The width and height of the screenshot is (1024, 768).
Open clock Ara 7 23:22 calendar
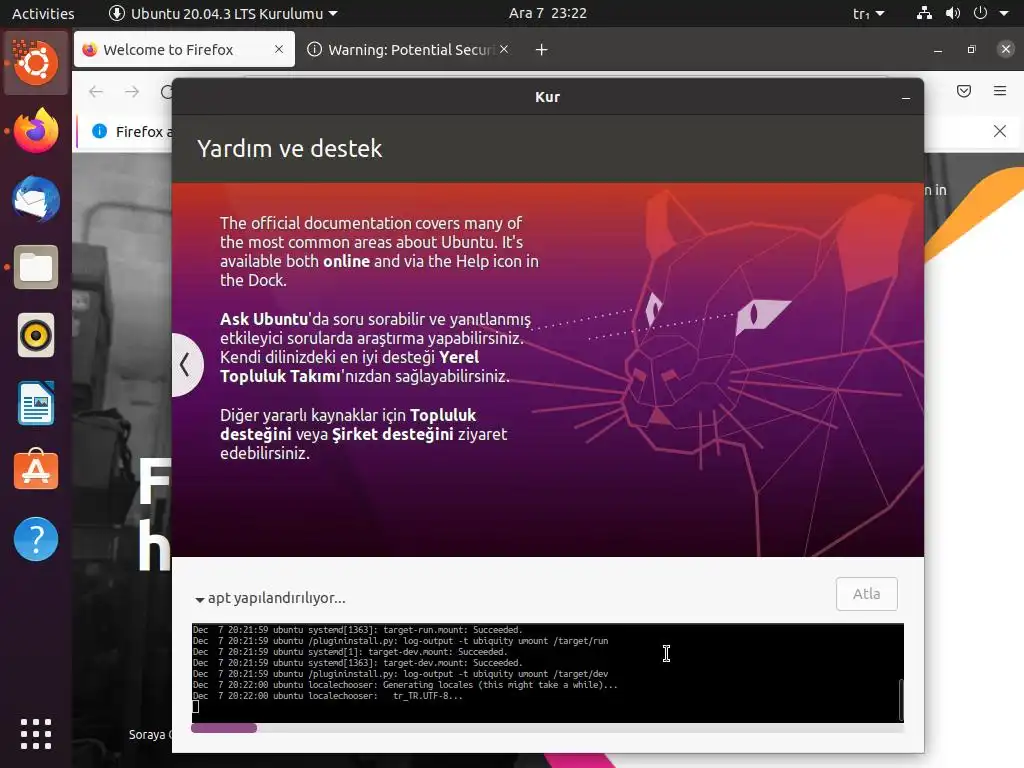[x=547, y=13]
